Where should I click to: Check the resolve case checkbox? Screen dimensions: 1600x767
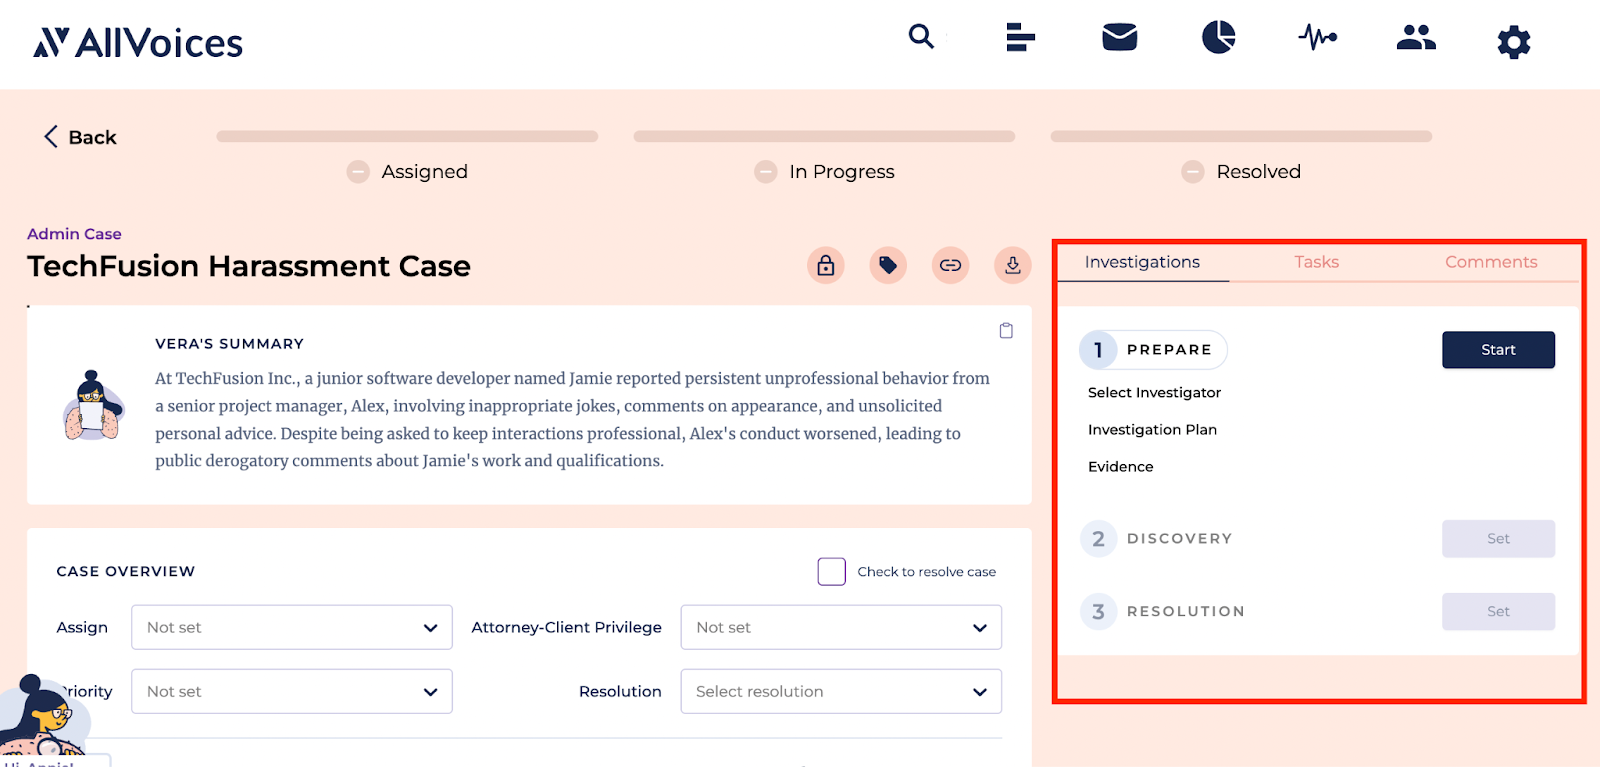point(832,572)
